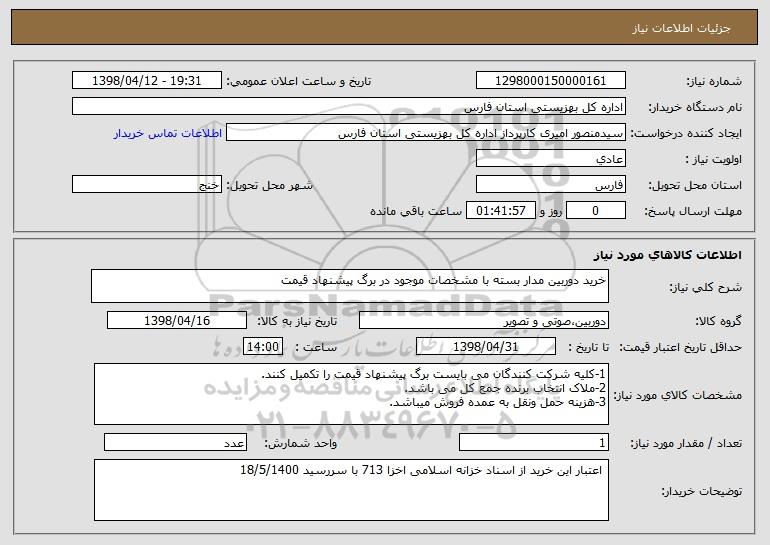
Task: Click the تعداد / مقدار مورد نیاز label
Action: tap(686, 444)
